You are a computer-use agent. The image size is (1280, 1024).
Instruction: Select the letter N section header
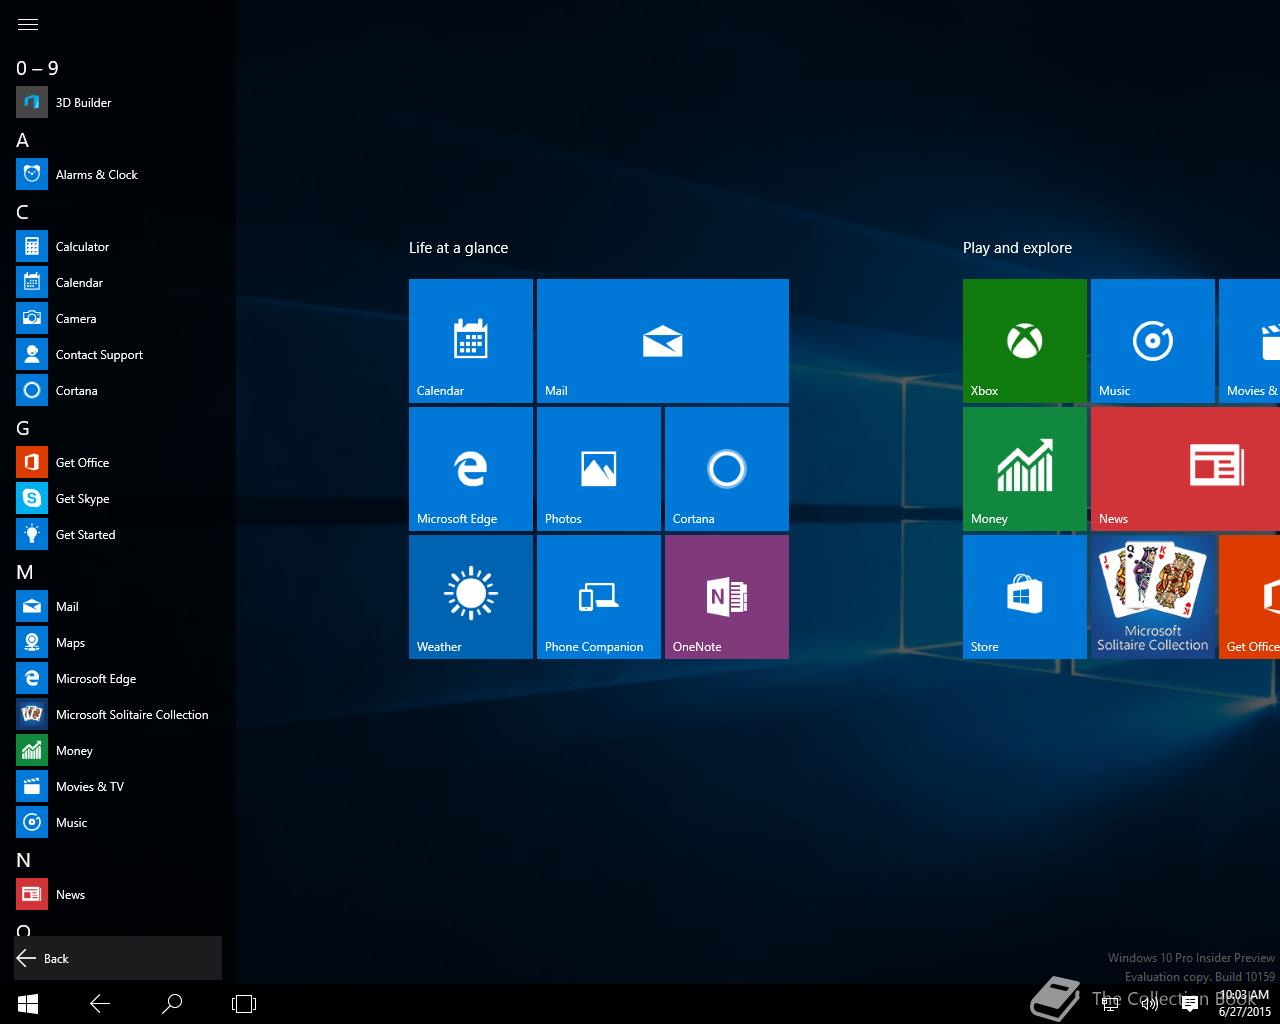click(24, 860)
